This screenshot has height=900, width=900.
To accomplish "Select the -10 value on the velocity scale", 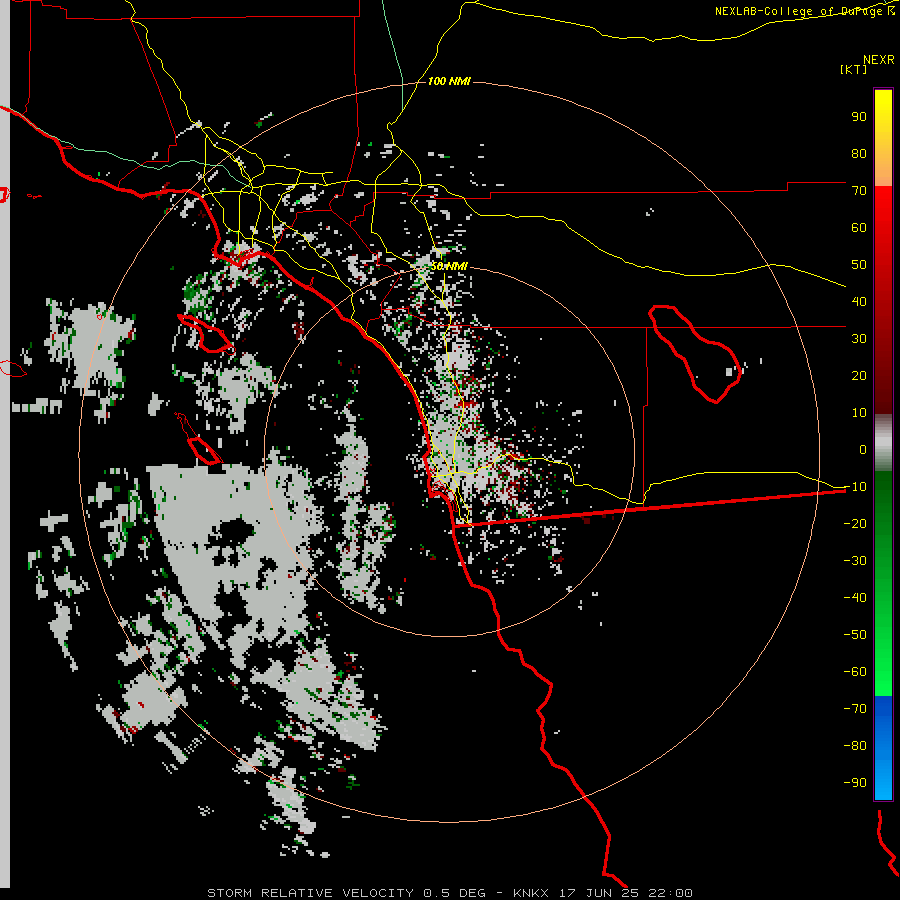I will (855, 487).
